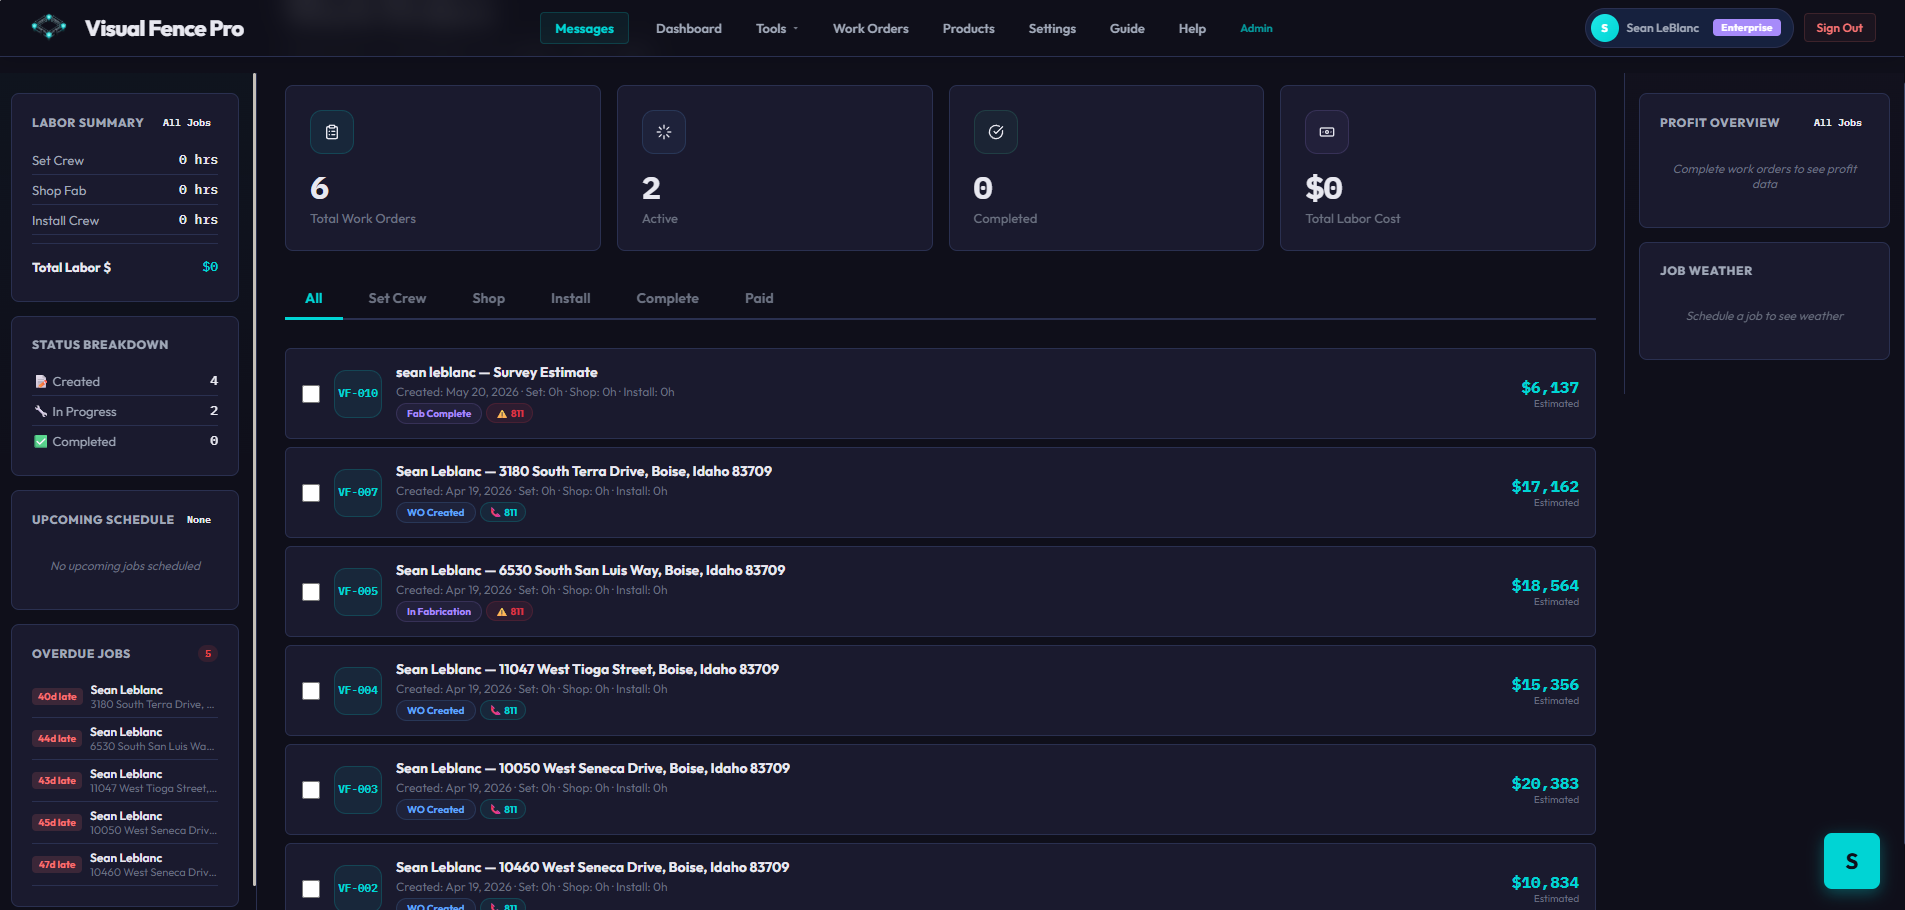Open Labor Summary All Jobs filter
This screenshot has width=1905, height=910.
coord(187,123)
